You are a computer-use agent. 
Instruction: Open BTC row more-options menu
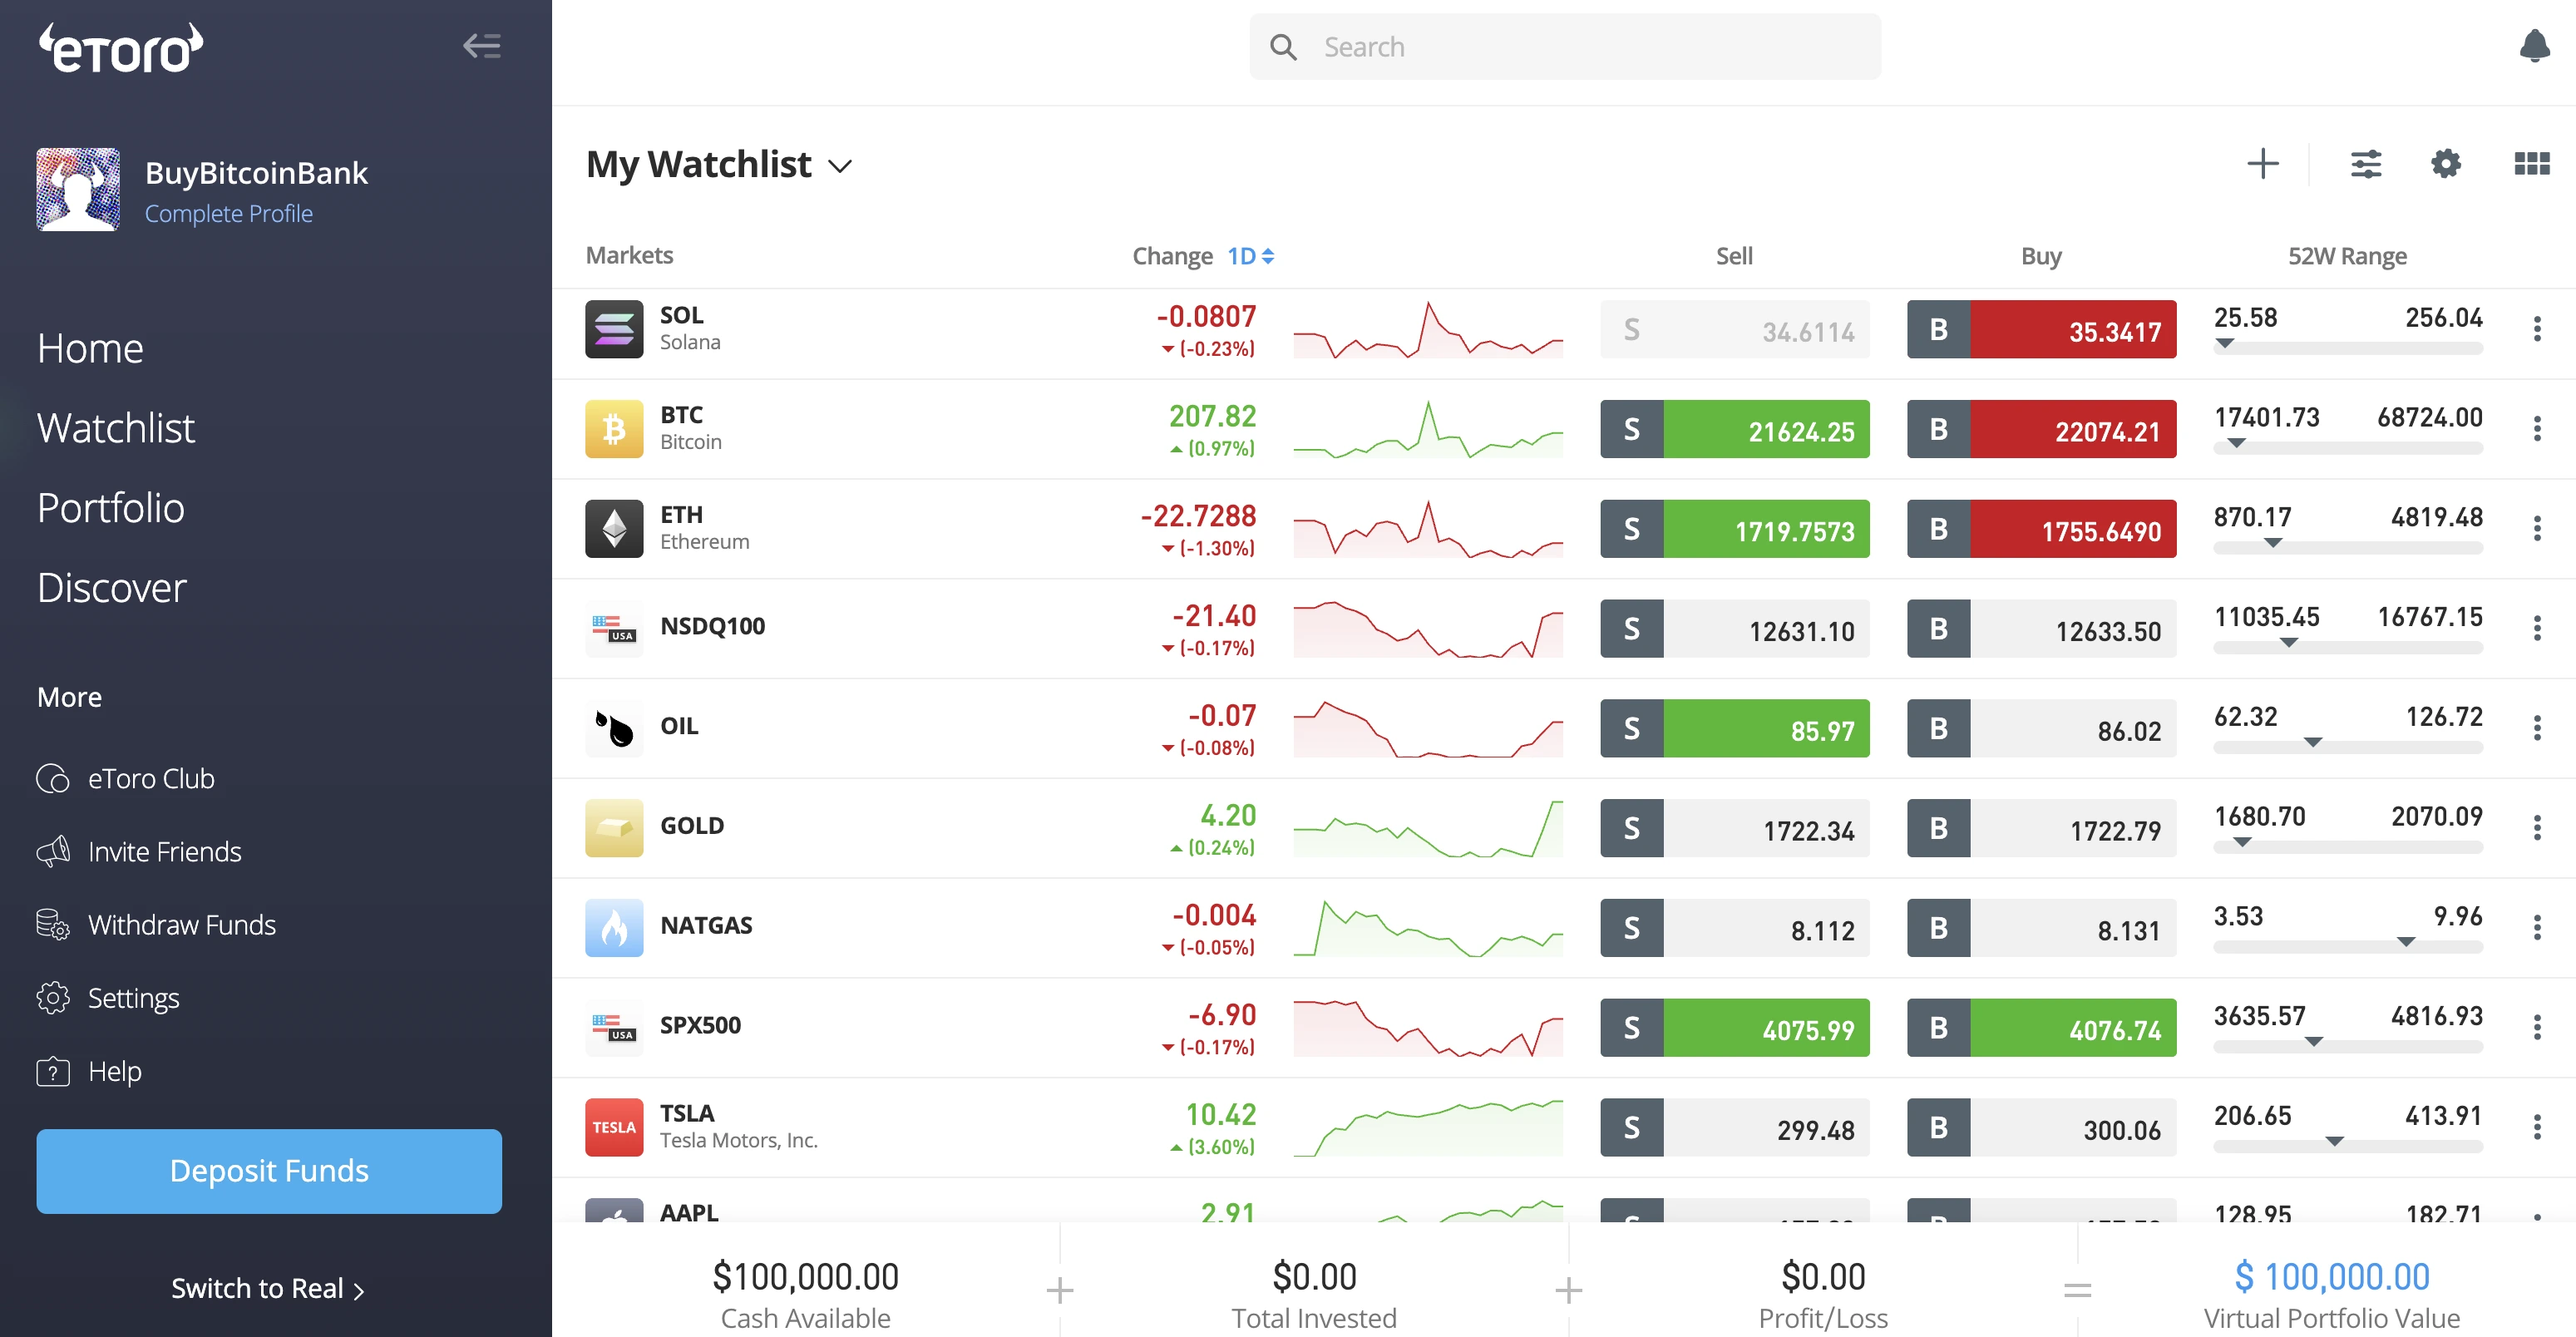click(x=2537, y=429)
